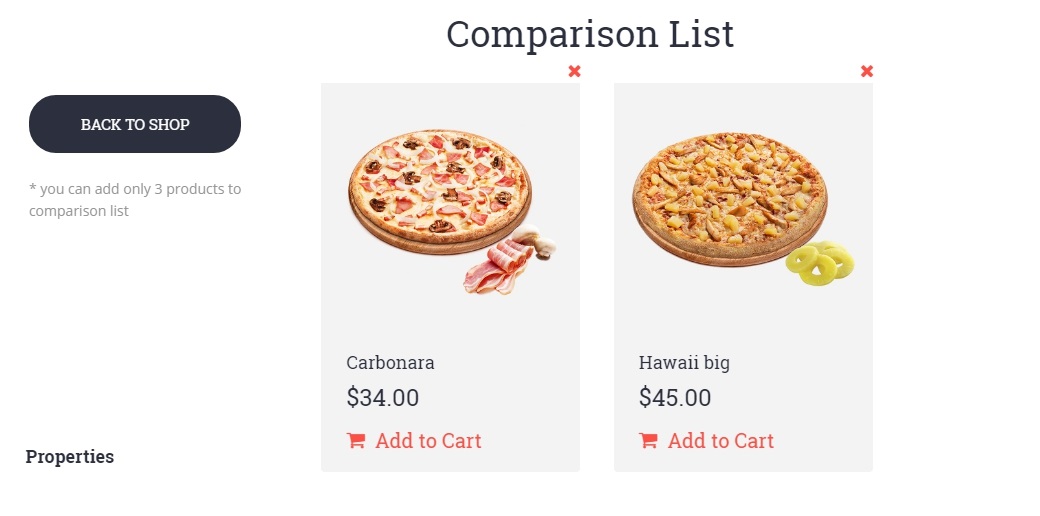1040x516 pixels.
Task: Open the Hawaii big pizza image
Action: point(729,198)
